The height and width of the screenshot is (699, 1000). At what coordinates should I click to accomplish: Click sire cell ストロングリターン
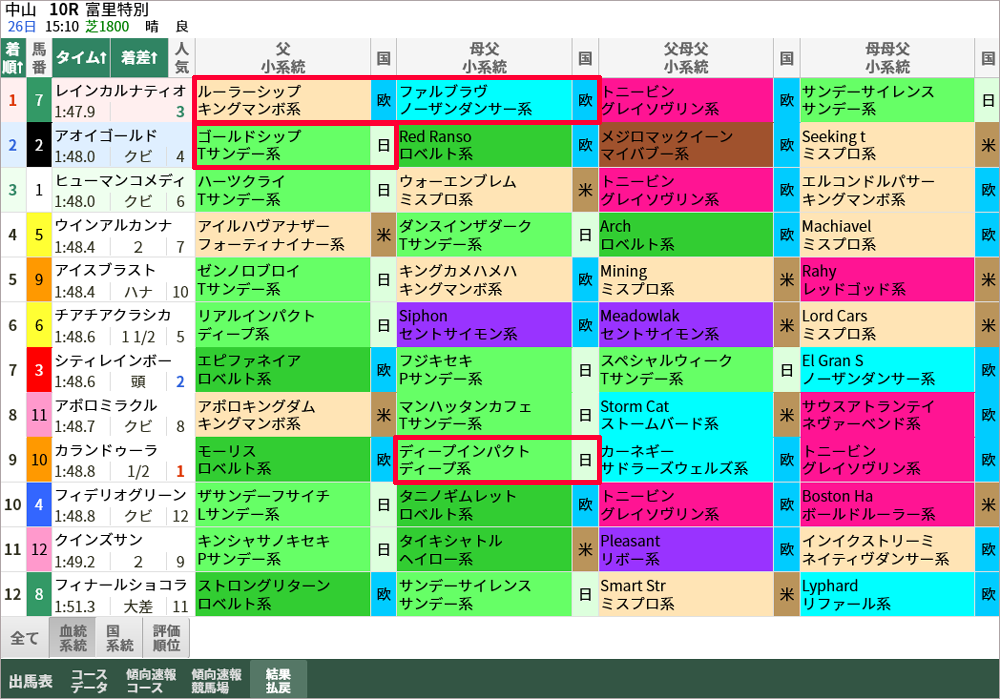pyautogui.click(x=283, y=594)
